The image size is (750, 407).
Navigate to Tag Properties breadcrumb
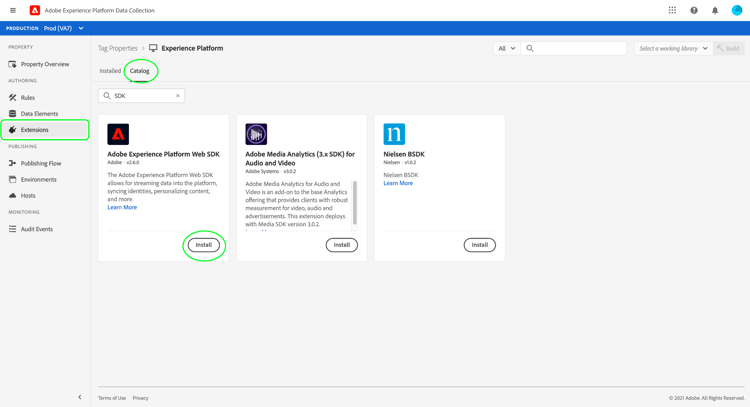[x=118, y=48]
